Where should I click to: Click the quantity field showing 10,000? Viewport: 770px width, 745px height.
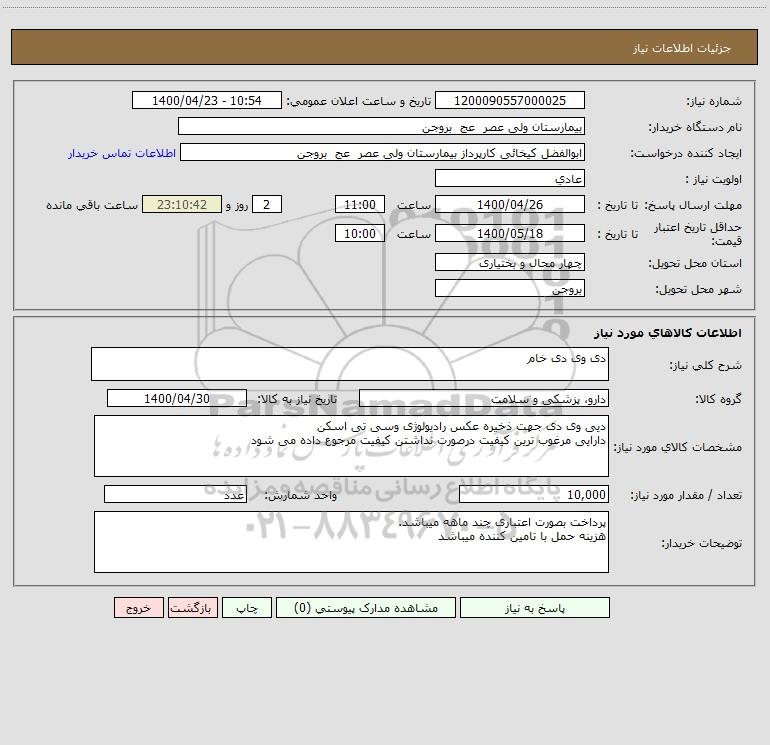tap(534, 495)
